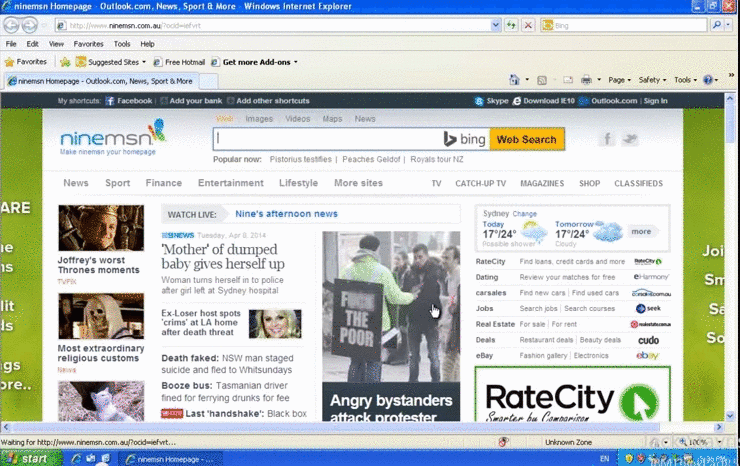Click Sign In link
Image resolution: width=740 pixels, height=466 pixels.
(655, 101)
